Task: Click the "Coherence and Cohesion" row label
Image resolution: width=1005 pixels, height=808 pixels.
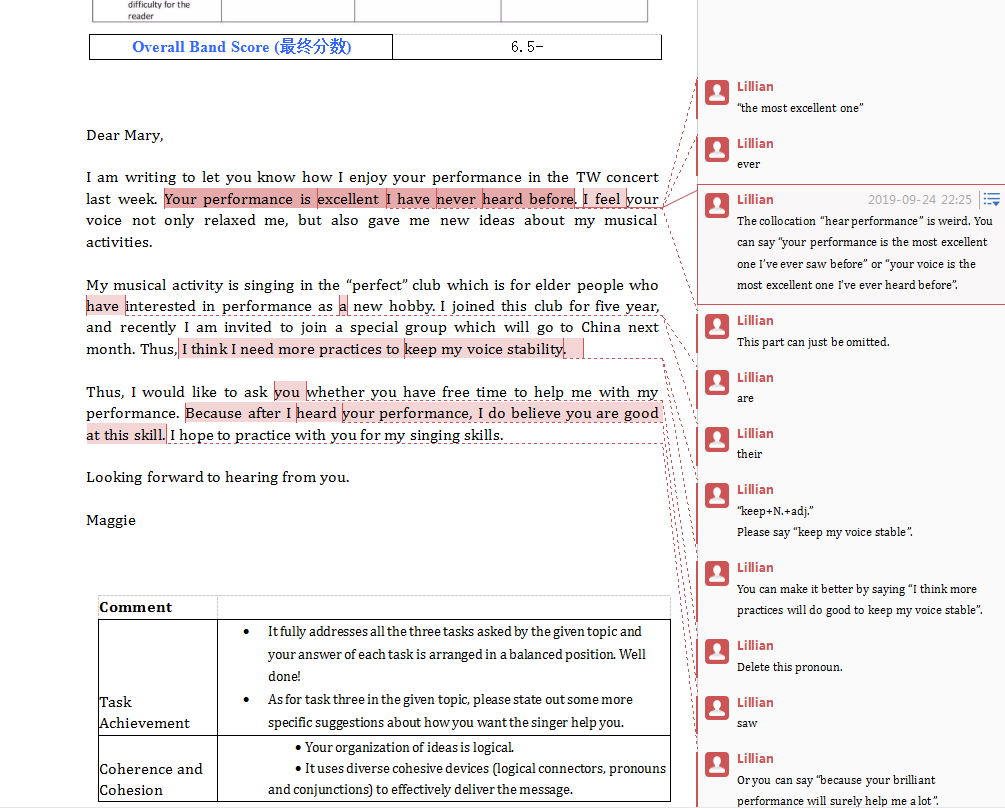Action: (151, 779)
